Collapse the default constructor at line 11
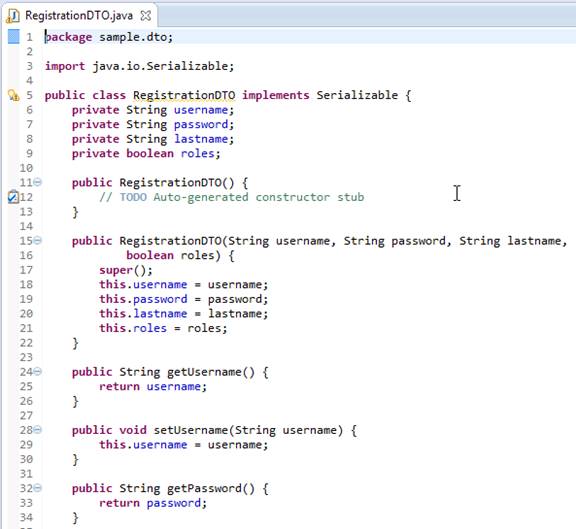This screenshot has height=529, width=576. [x=38, y=182]
